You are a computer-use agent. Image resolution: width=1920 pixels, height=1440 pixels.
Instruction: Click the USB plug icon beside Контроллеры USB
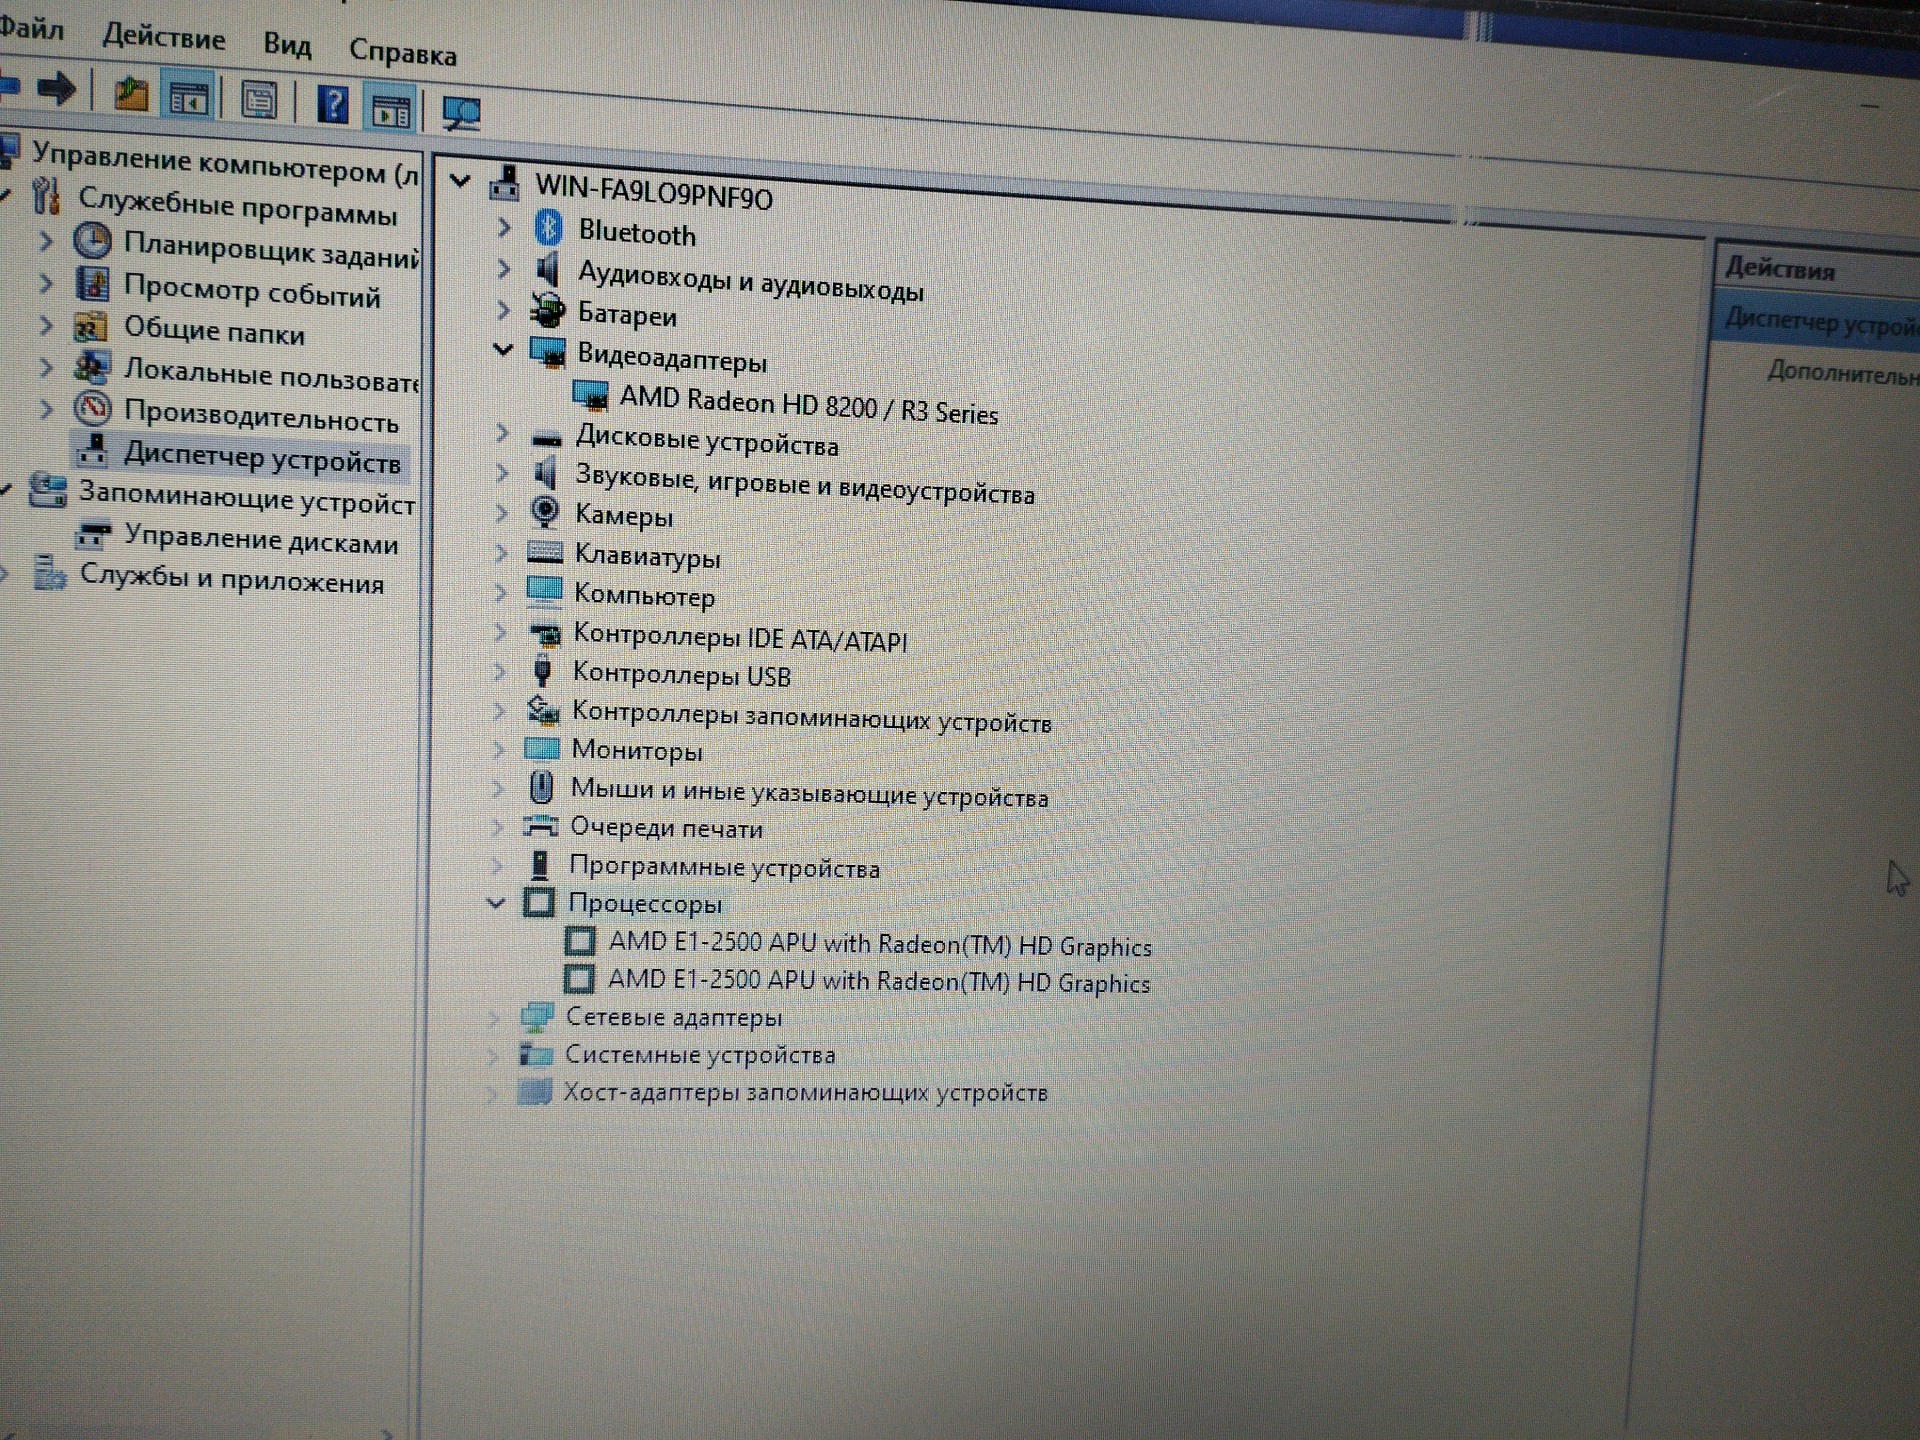click(543, 670)
